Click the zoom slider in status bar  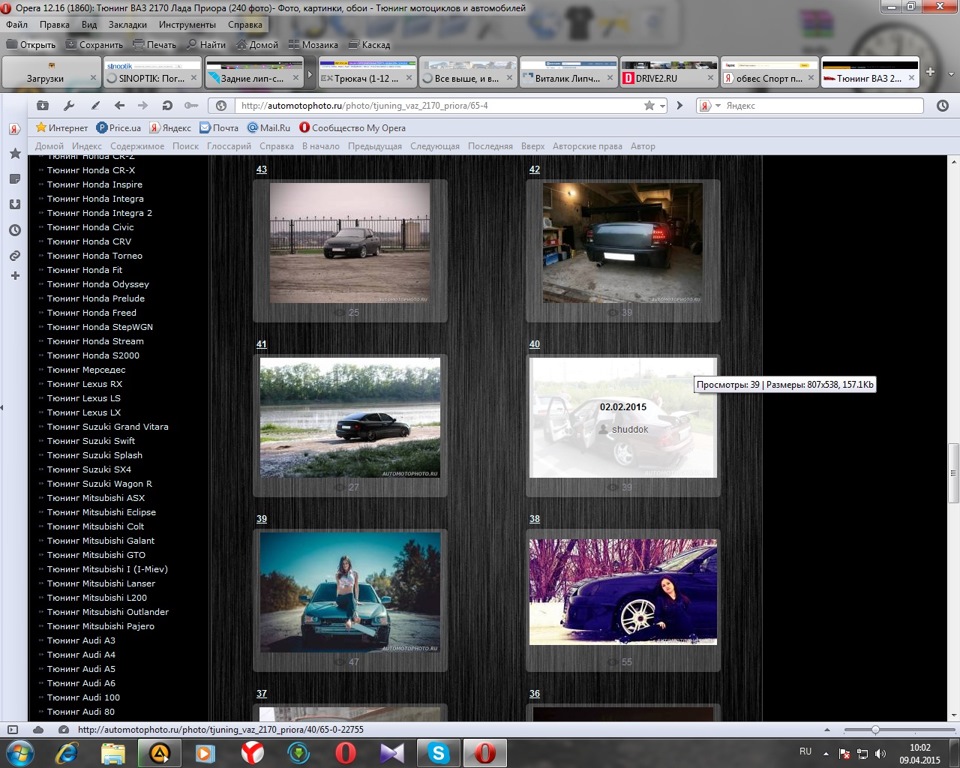[876, 729]
